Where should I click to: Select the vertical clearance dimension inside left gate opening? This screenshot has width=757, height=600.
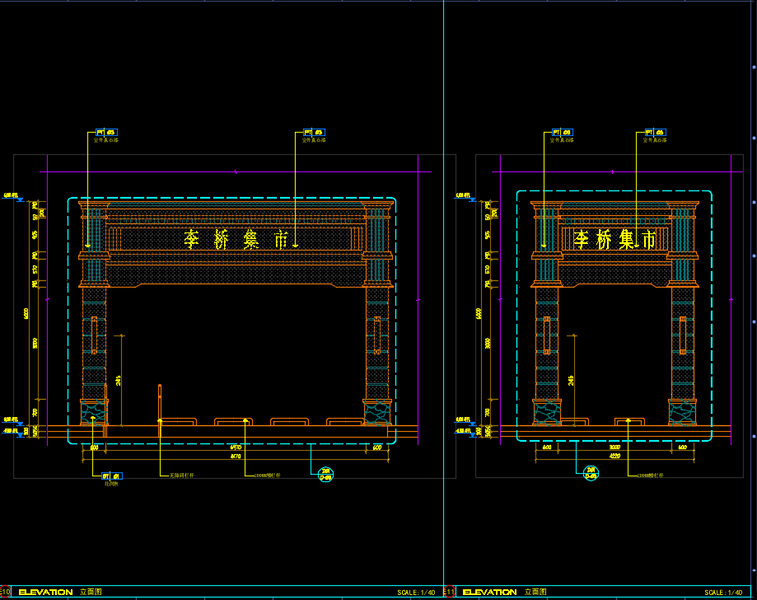tap(118, 380)
